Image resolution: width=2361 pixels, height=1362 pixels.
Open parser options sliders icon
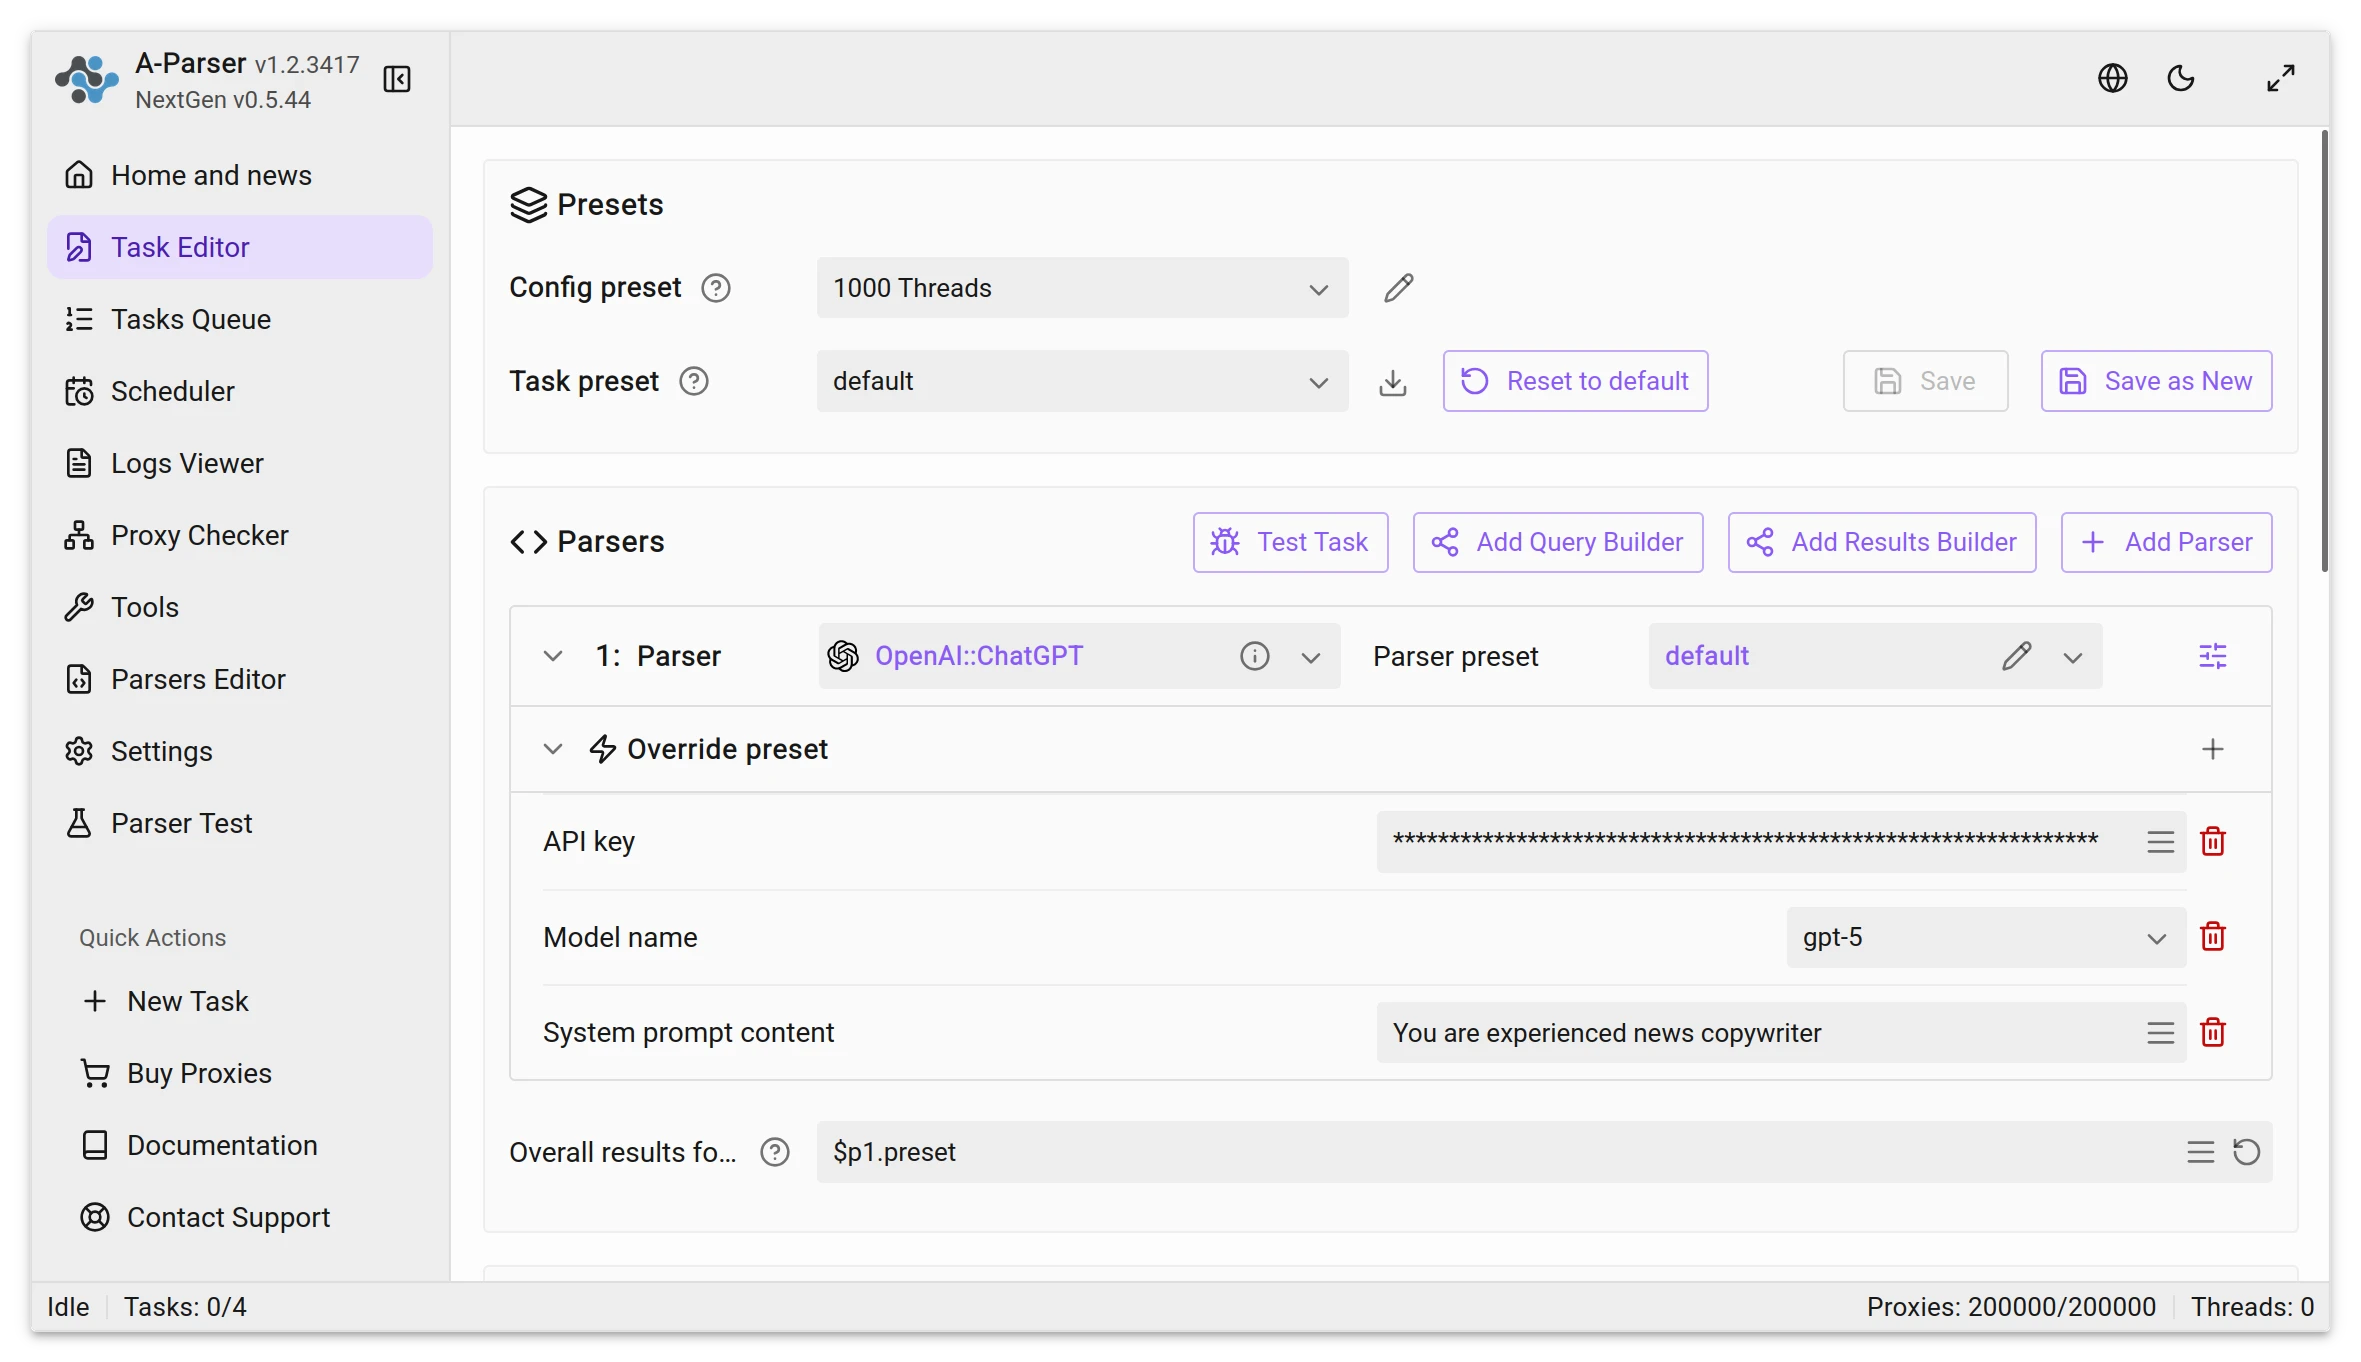[x=2213, y=656]
